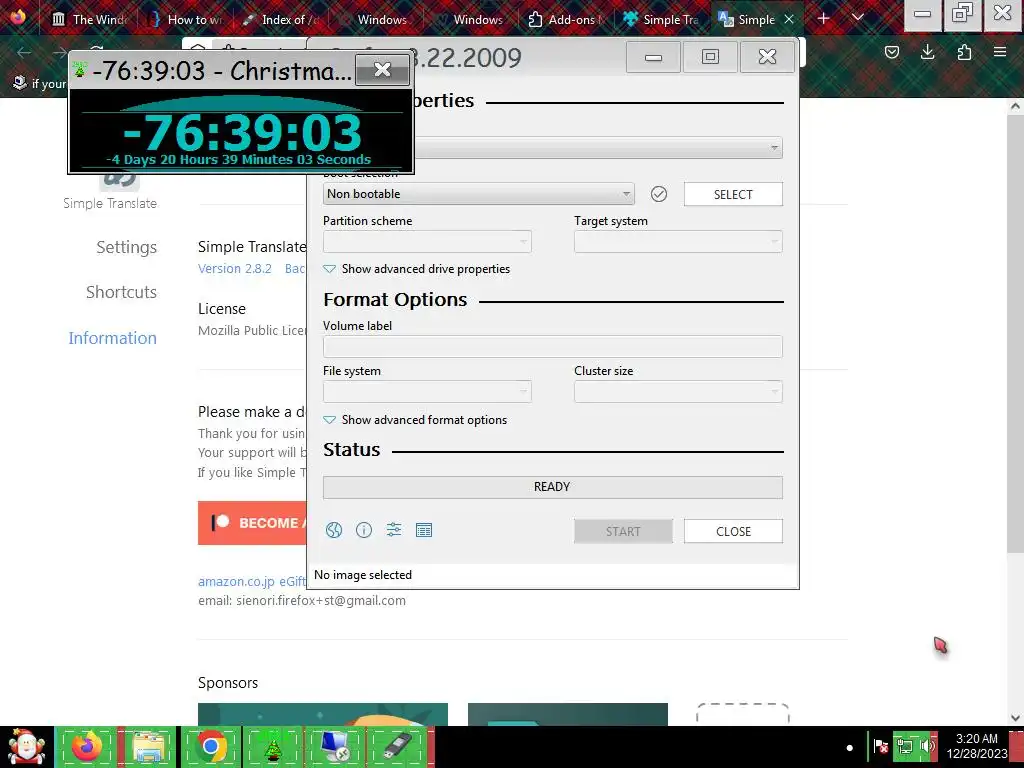Screen dimensions: 1024x768
Task: Open the Rufus USB drive taskbar icon
Action: [397, 747]
